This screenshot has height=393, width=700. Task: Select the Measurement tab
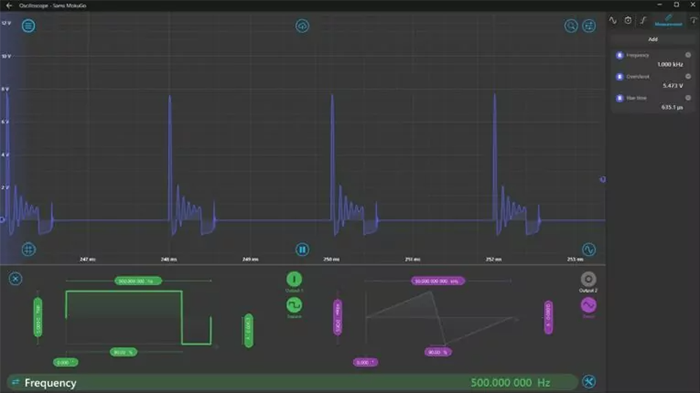point(668,21)
